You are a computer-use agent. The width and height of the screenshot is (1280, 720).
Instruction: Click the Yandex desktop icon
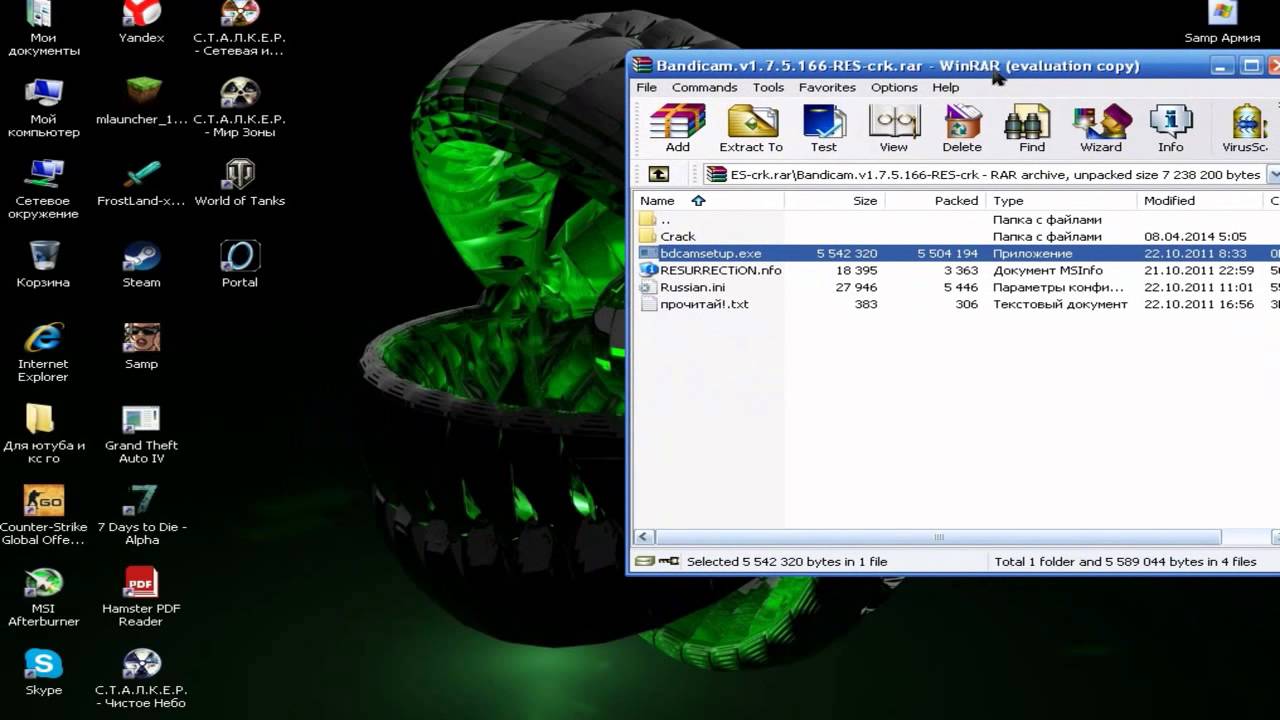(x=141, y=23)
